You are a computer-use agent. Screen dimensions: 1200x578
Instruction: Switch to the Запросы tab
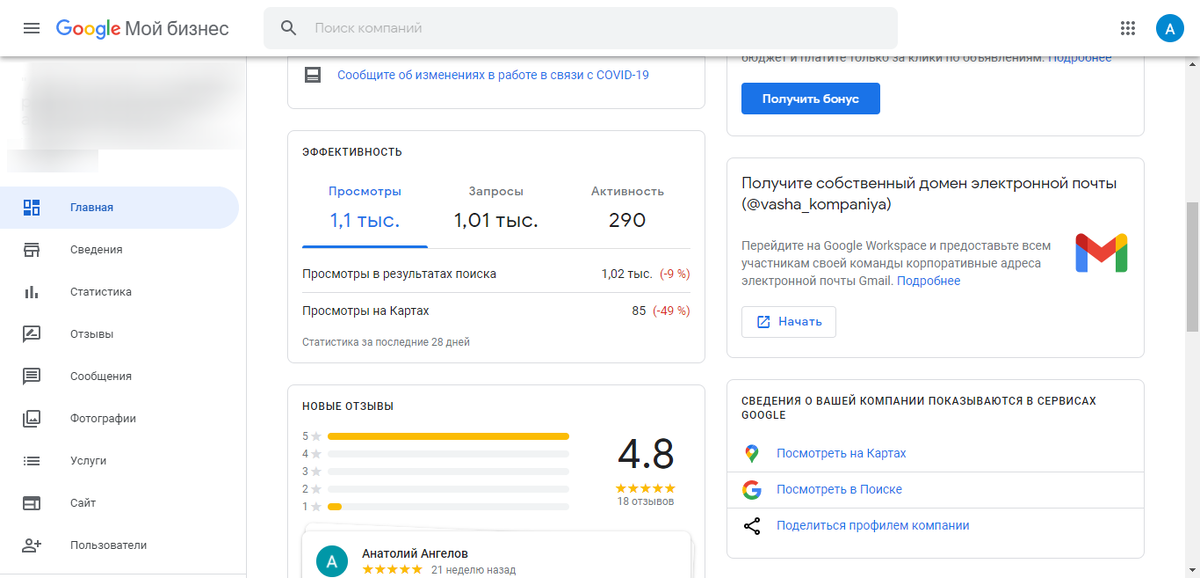tap(496, 207)
